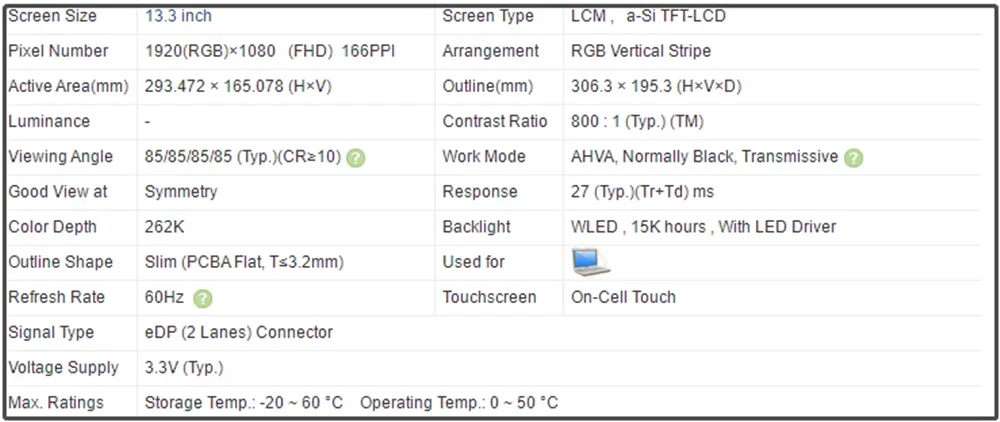
Task: Click the WLED backlight description
Action: click(x=703, y=227)
